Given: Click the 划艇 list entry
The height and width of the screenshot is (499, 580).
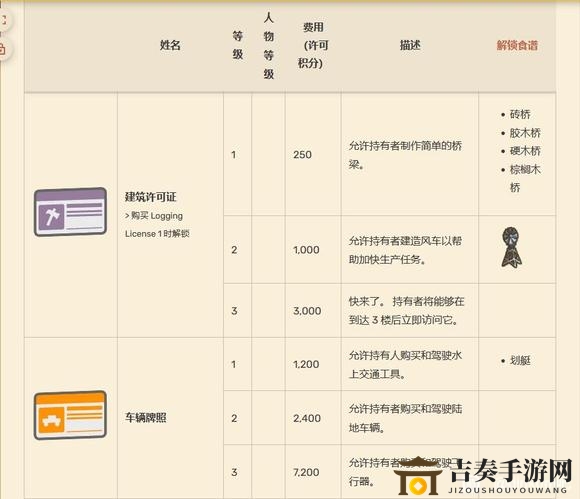Looking at the screenshot, I should (520, 361).
